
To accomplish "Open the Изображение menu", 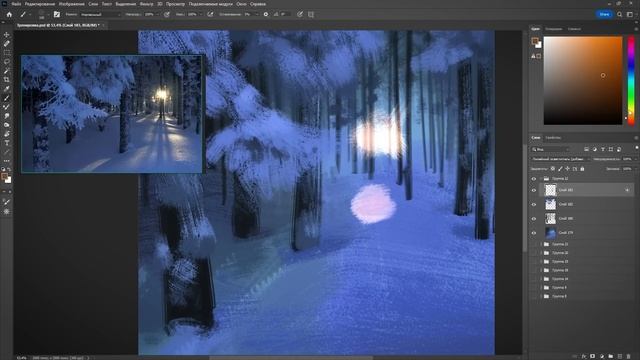I will click(71, 4).
